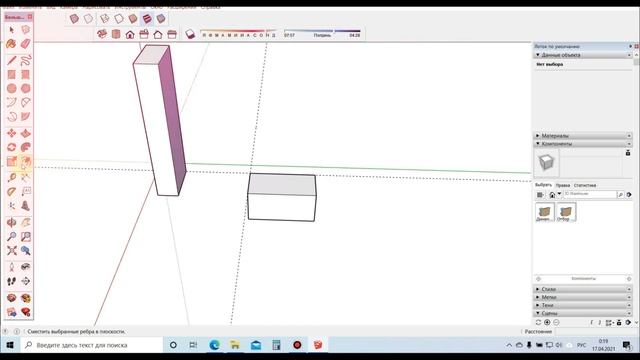Activate the Push/Pull tool
Viewport: 640px width, 360px height.
[x=26, y=133]
